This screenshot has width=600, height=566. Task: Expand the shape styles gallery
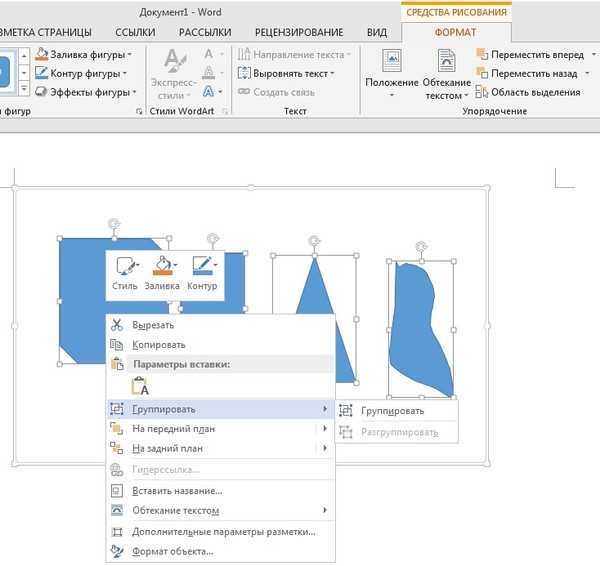click(x=24, y=90)
